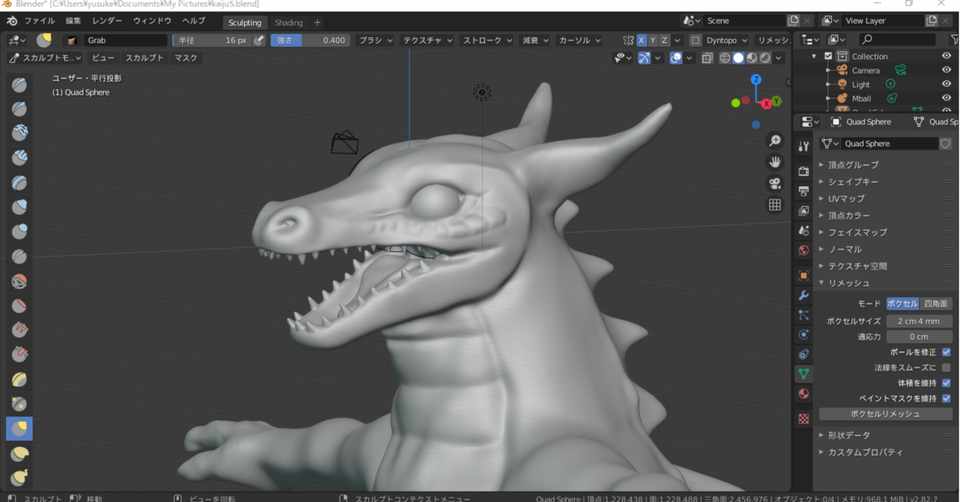Open テクスチャ dropdown in header
Viewport: 960px width, 502px height.
pyautogui.click(x=427, y=40)
